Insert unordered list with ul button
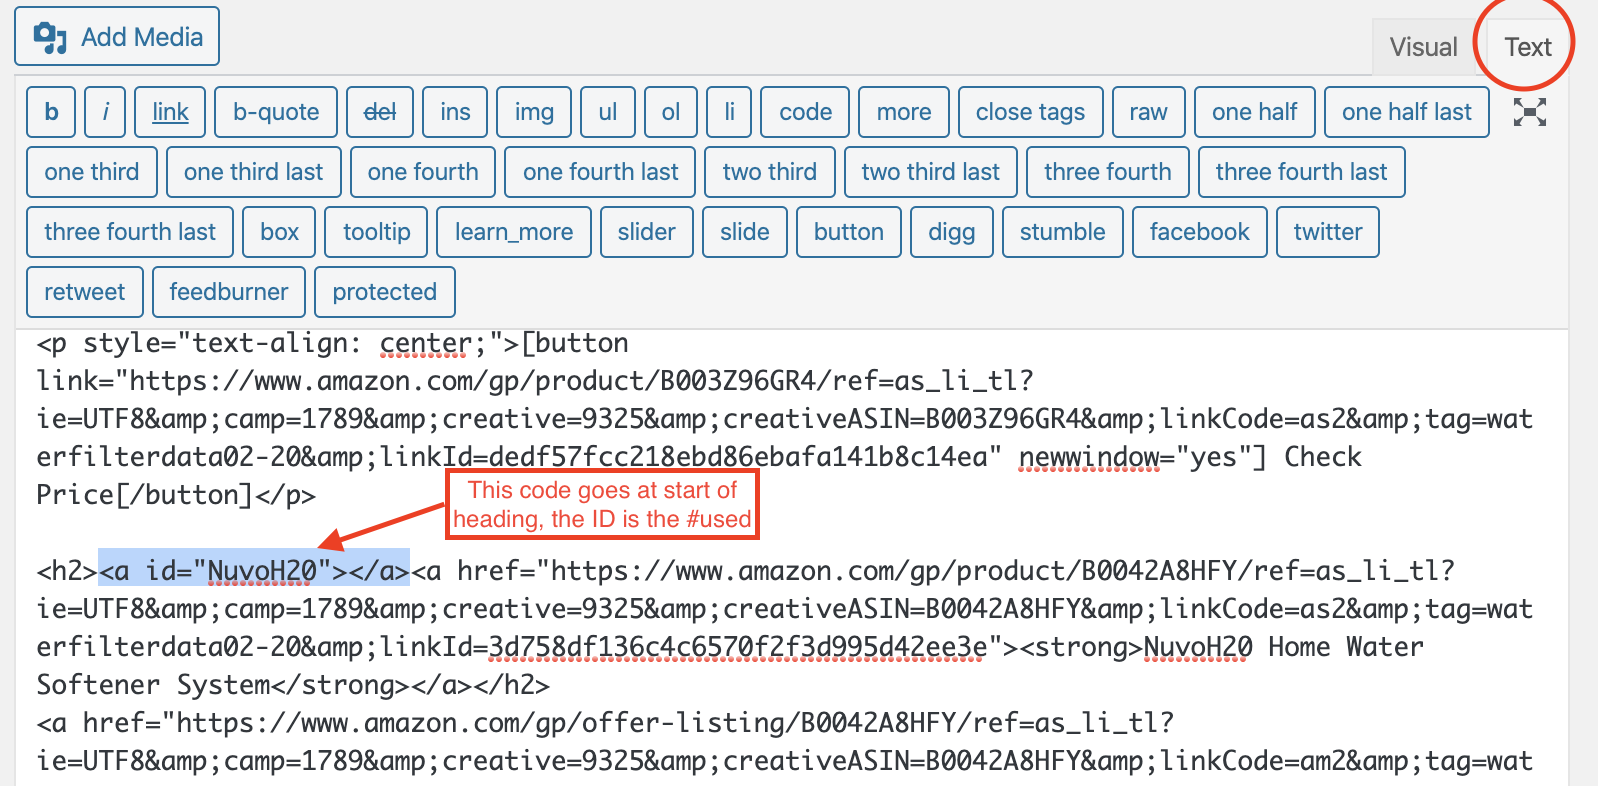 [x=607, y=112]
